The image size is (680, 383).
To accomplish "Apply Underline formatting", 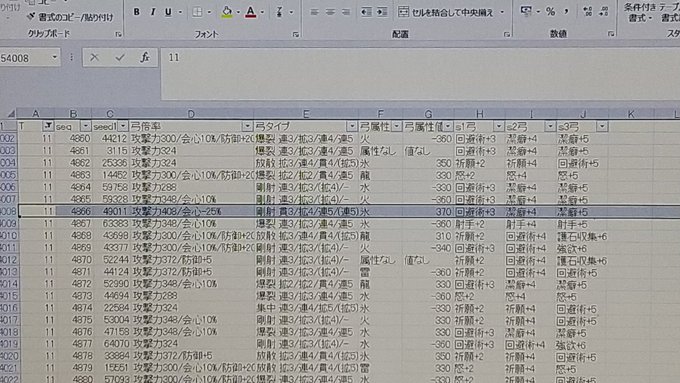I will [x=168, y=12].
